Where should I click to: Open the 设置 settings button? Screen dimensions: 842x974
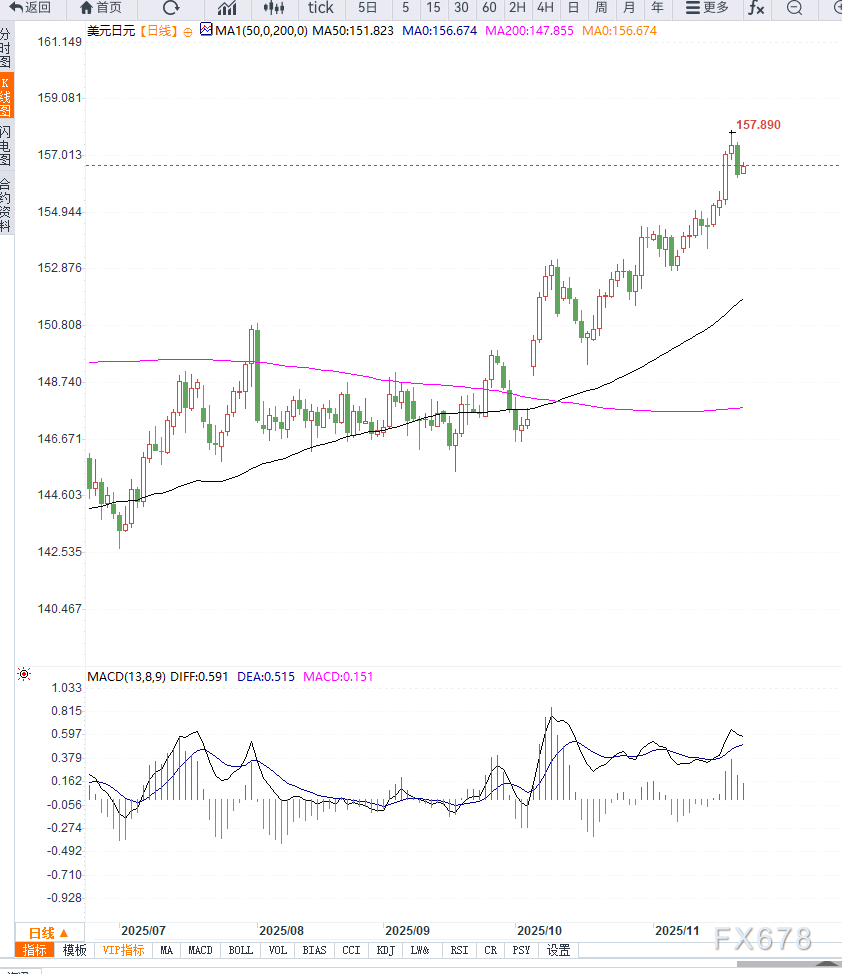pos(558,950)
